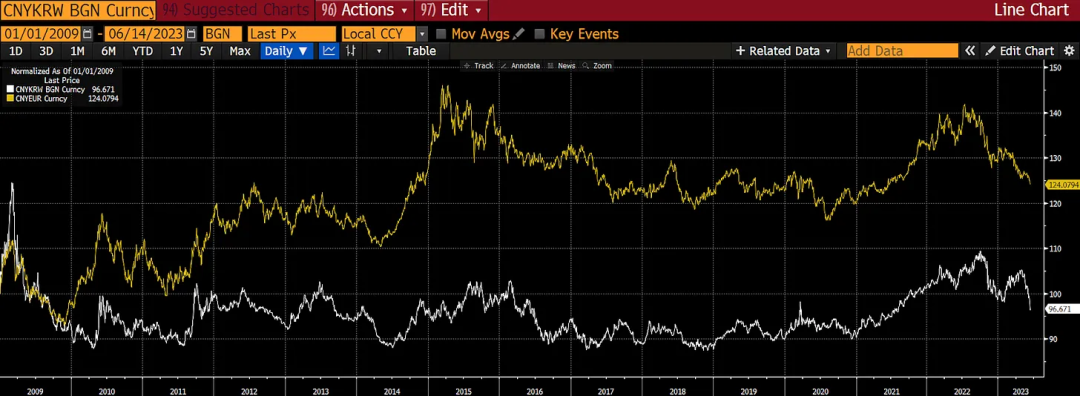The height and width of the screenshot is (396, 1080).
Task: Open the end date calendar picker icon
Action: pos(191,34)
